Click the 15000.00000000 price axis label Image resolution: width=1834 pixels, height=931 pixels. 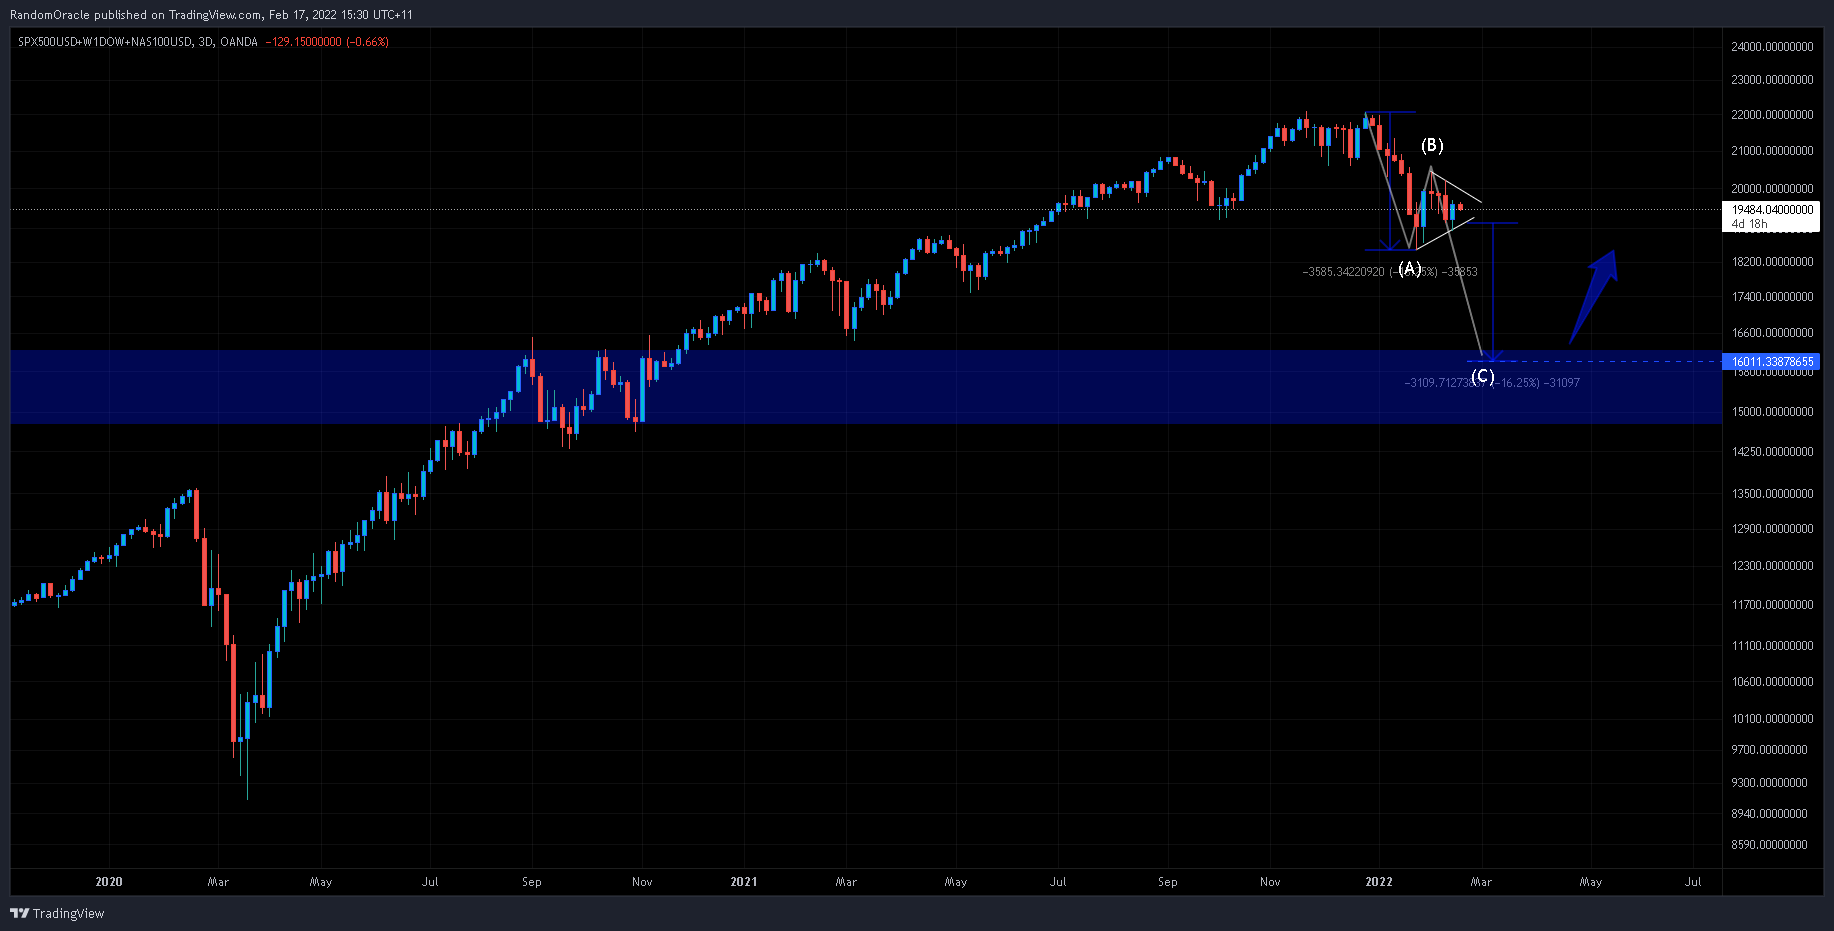click(1772, 412)
